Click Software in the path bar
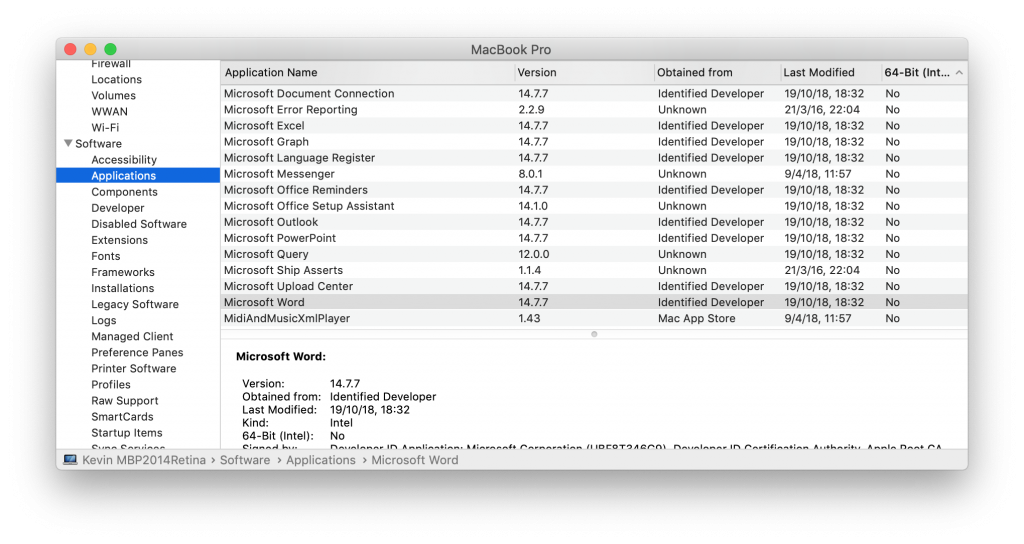 click(245, 460)
